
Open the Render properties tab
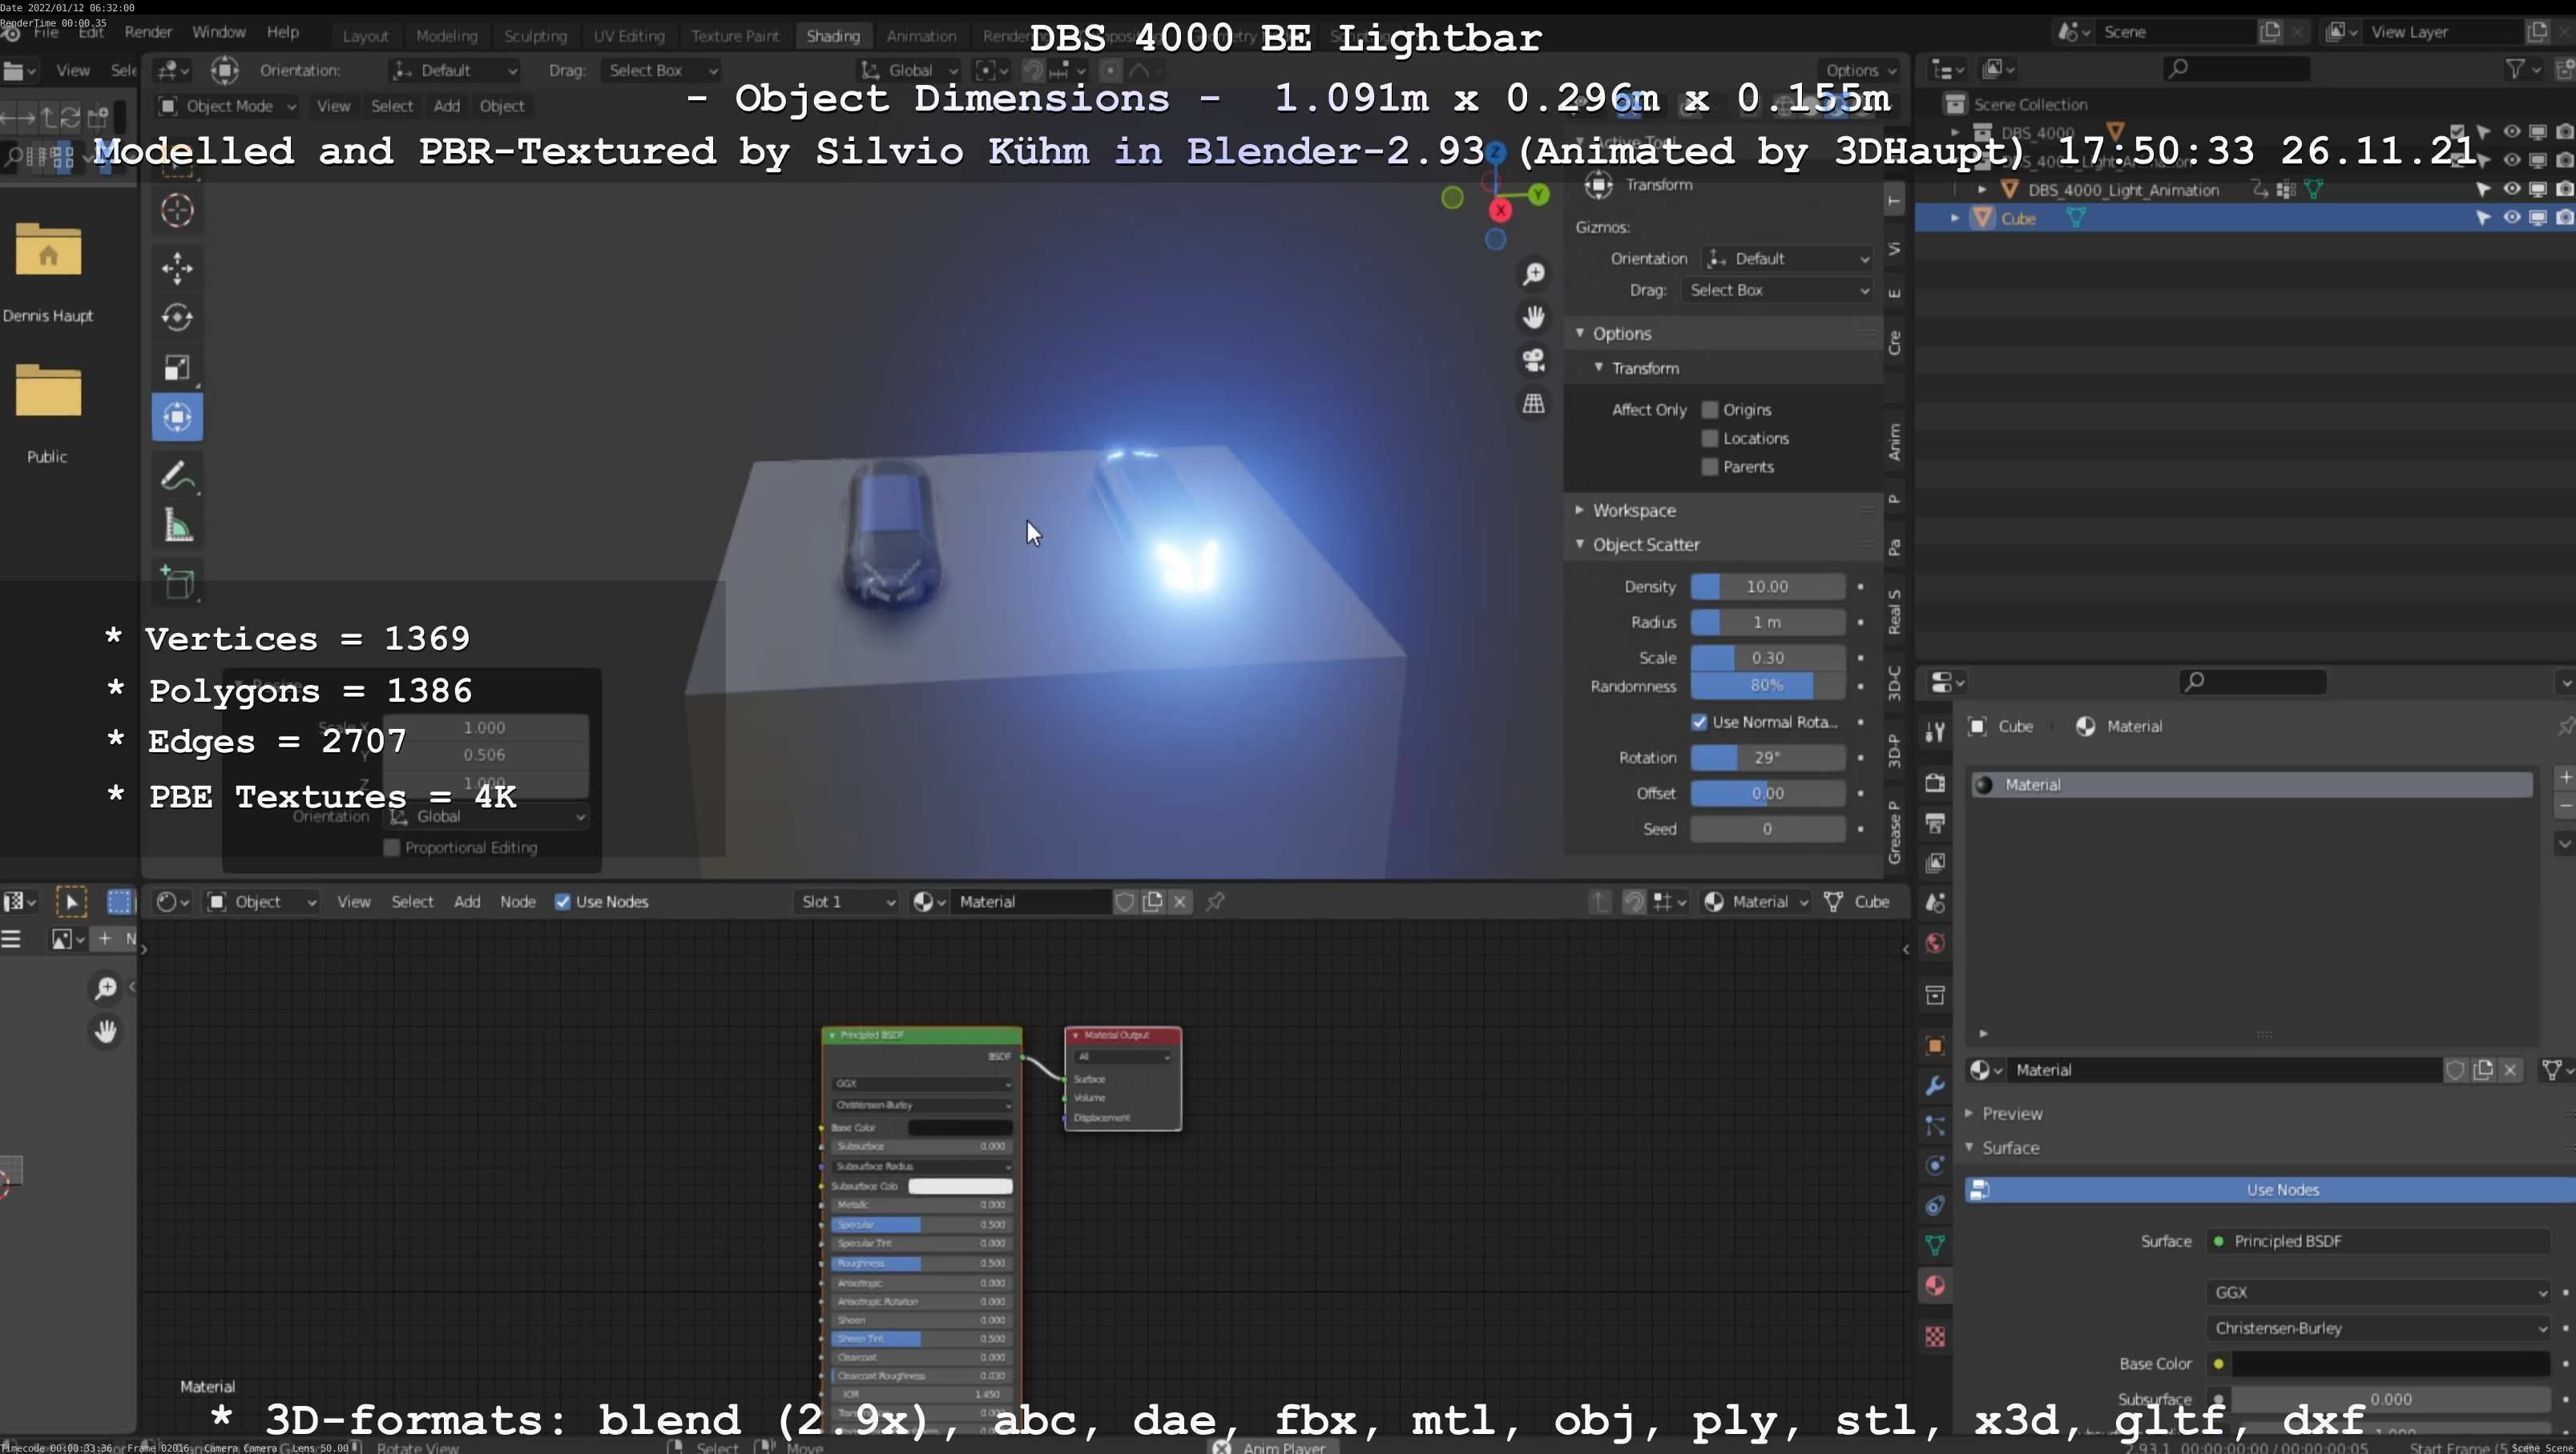[x=1935, y=782]
